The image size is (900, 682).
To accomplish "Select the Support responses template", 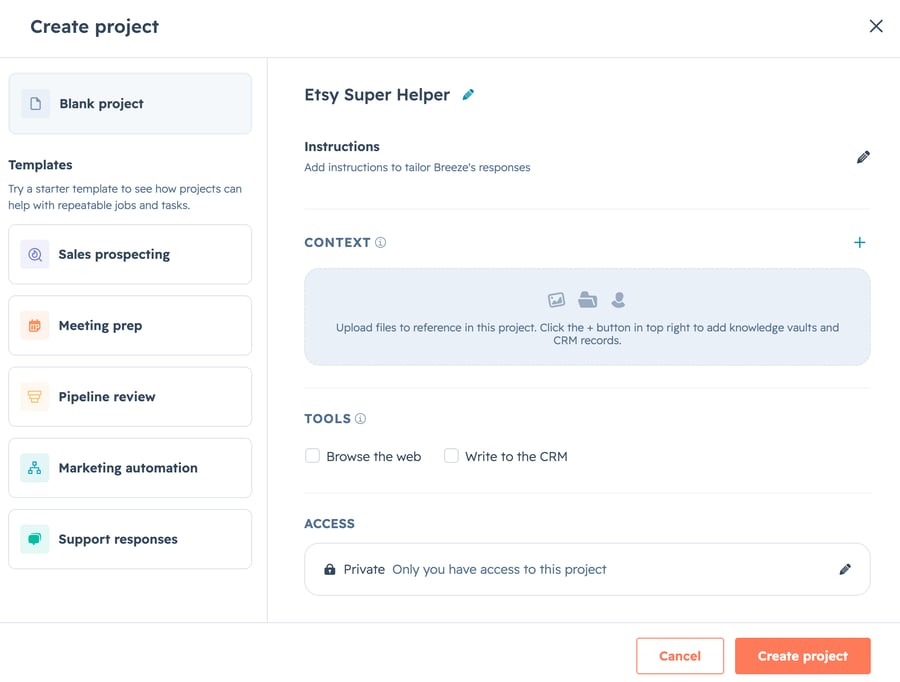I will (x=130, y=539).
